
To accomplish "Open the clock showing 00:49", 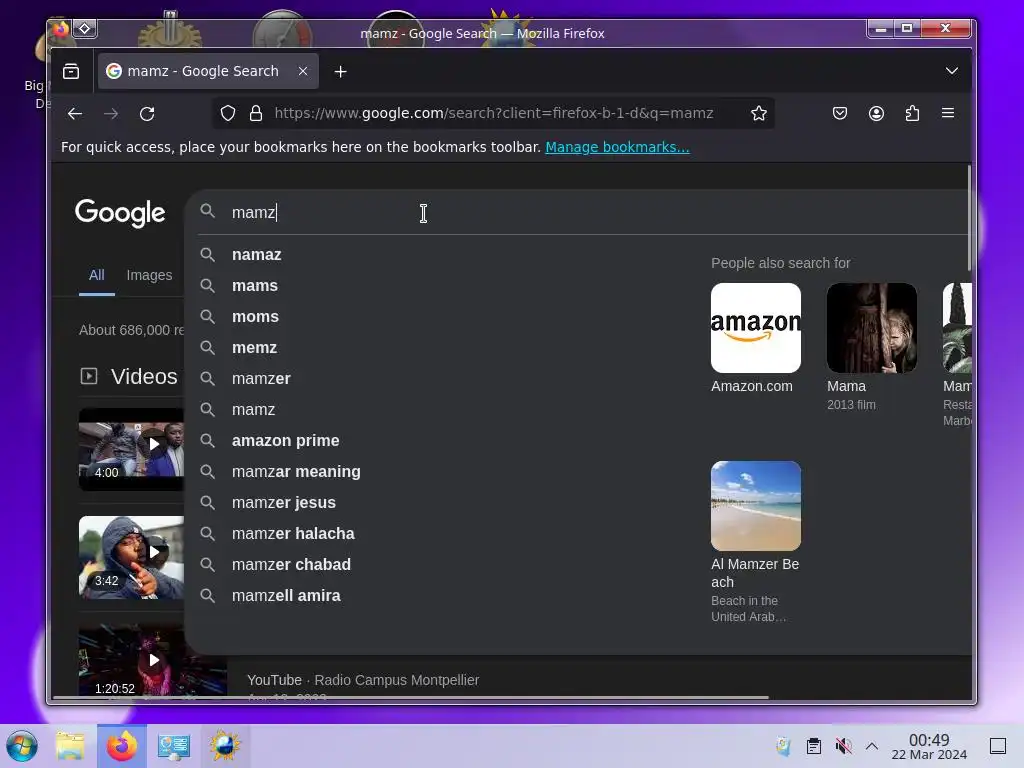I will [x=929, y=746].
